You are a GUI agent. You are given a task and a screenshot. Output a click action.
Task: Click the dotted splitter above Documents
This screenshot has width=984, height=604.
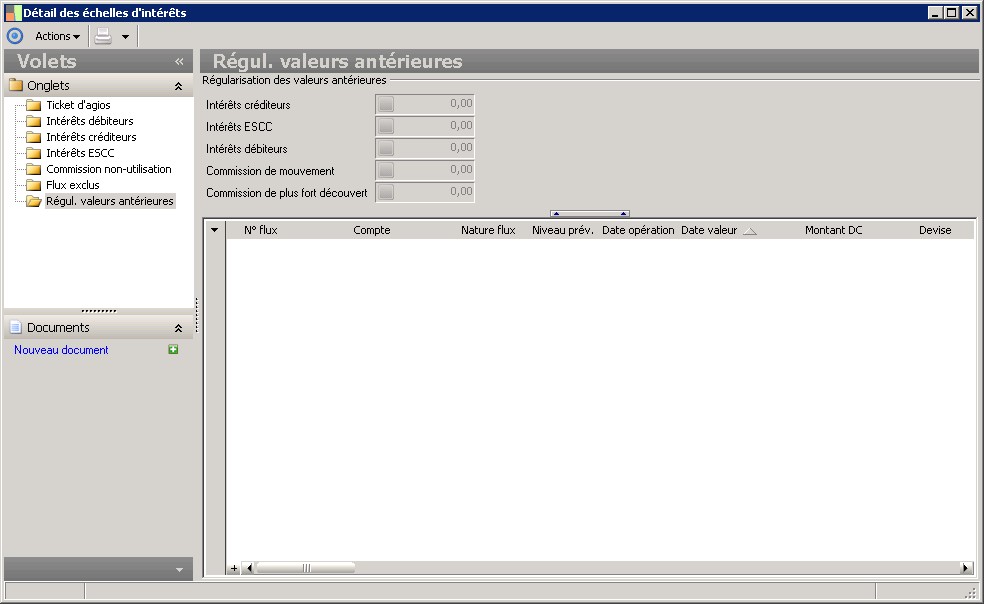click(x=99, y=311)
